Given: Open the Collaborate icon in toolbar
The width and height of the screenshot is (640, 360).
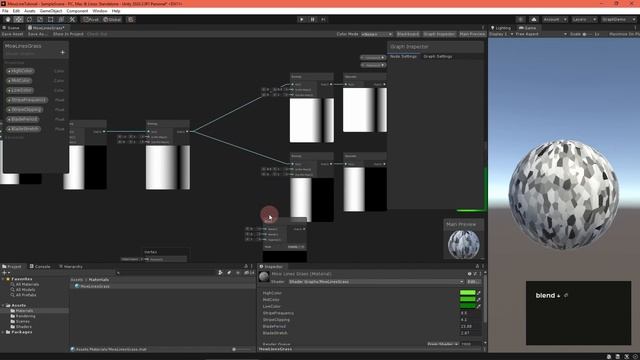Looking at the screenshot, I should 520,19.
